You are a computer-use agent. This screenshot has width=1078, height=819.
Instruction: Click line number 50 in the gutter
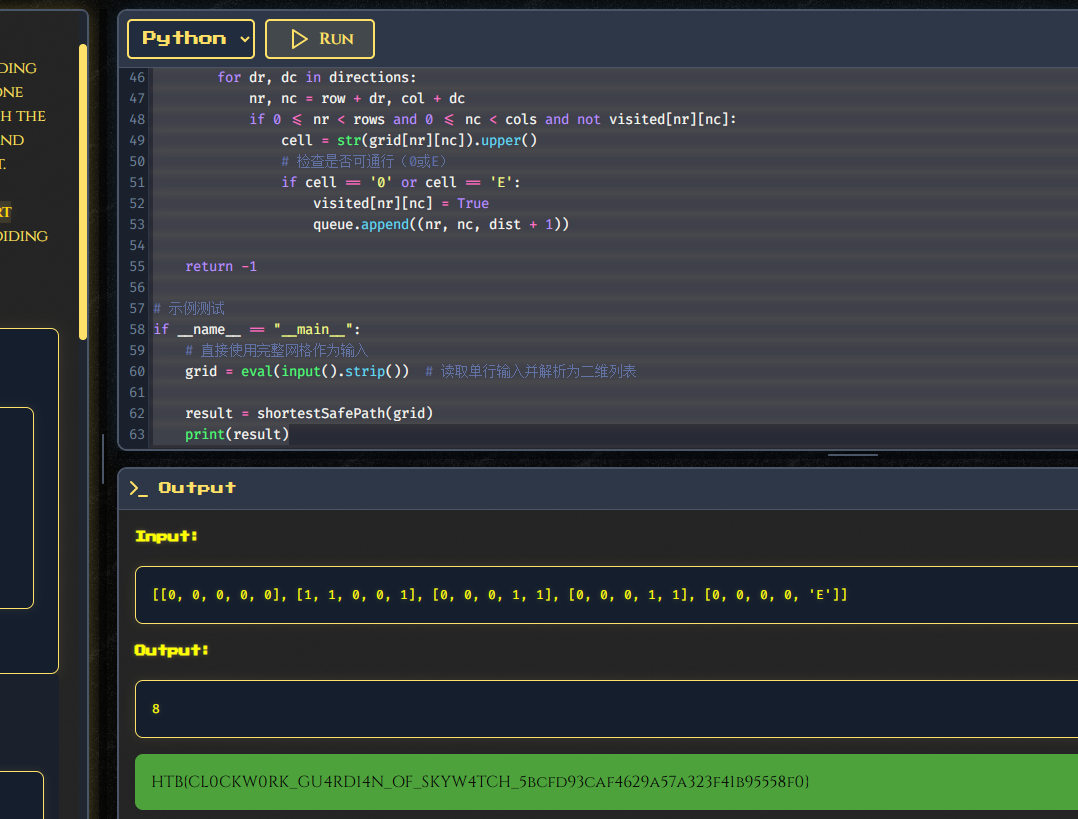click(x=137, y=161)
